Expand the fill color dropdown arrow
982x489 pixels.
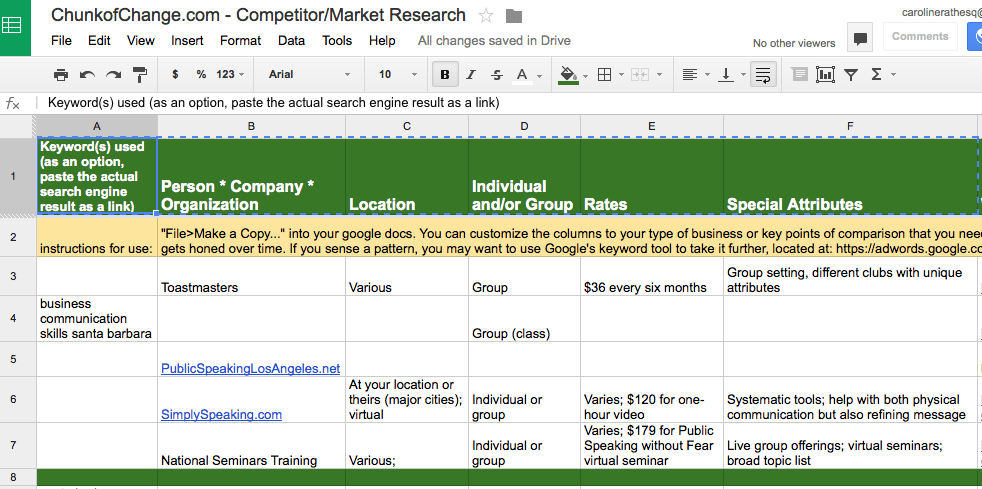tap(586, 75)
